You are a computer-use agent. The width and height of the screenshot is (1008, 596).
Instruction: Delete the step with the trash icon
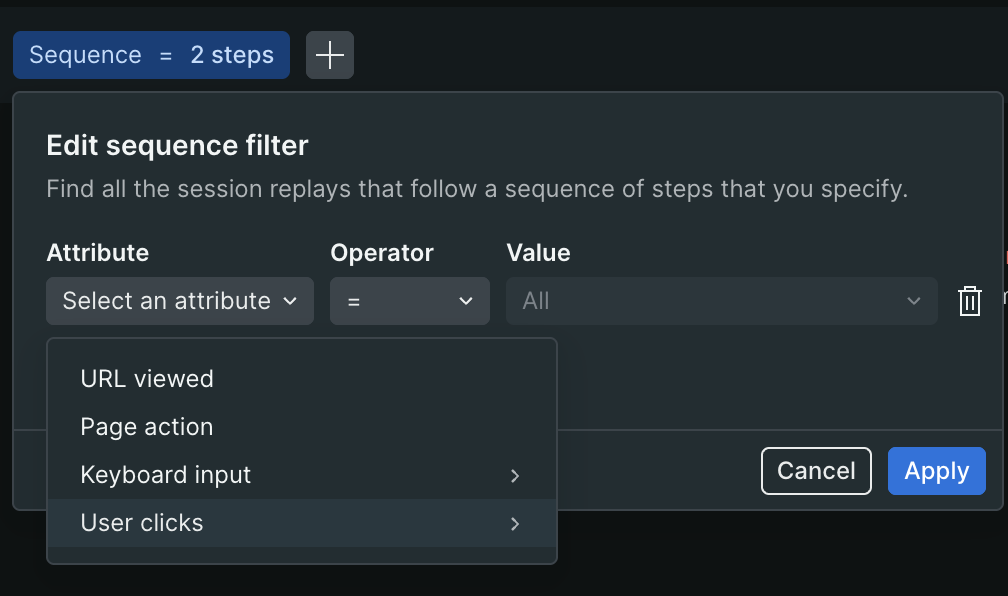point(969,301)
